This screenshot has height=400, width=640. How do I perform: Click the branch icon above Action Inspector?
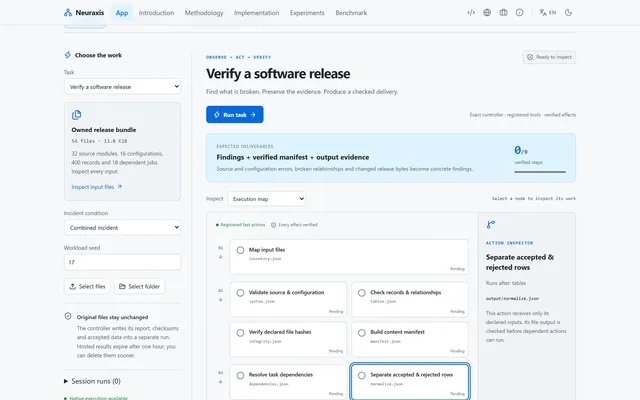pos(491,224)
